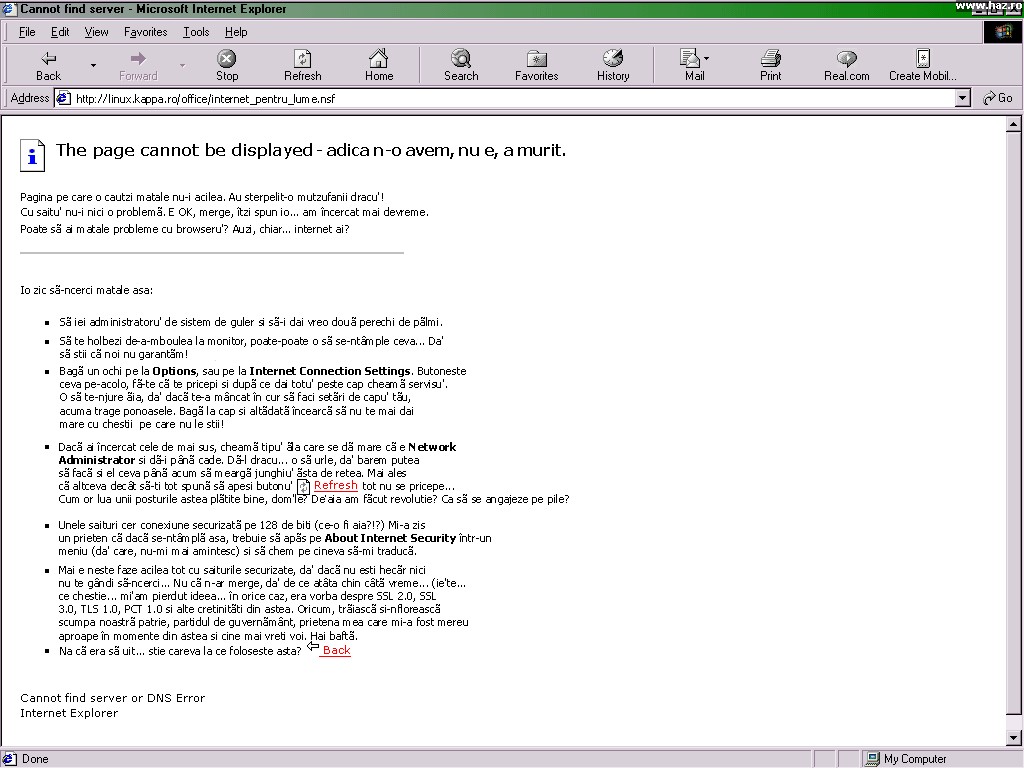Open the Tools menu

[196, 32]
